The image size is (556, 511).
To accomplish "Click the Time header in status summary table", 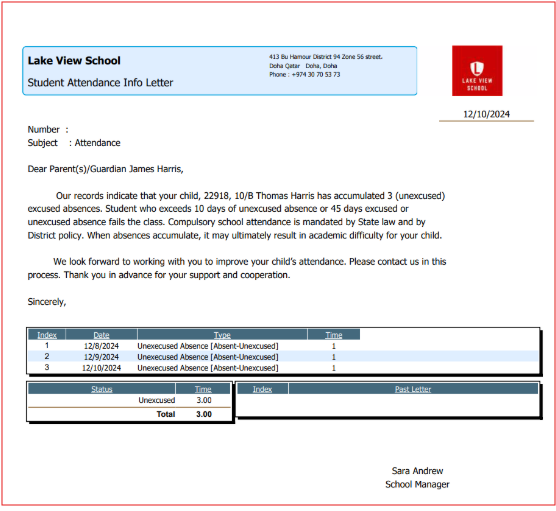I will (x=203, y=389).
